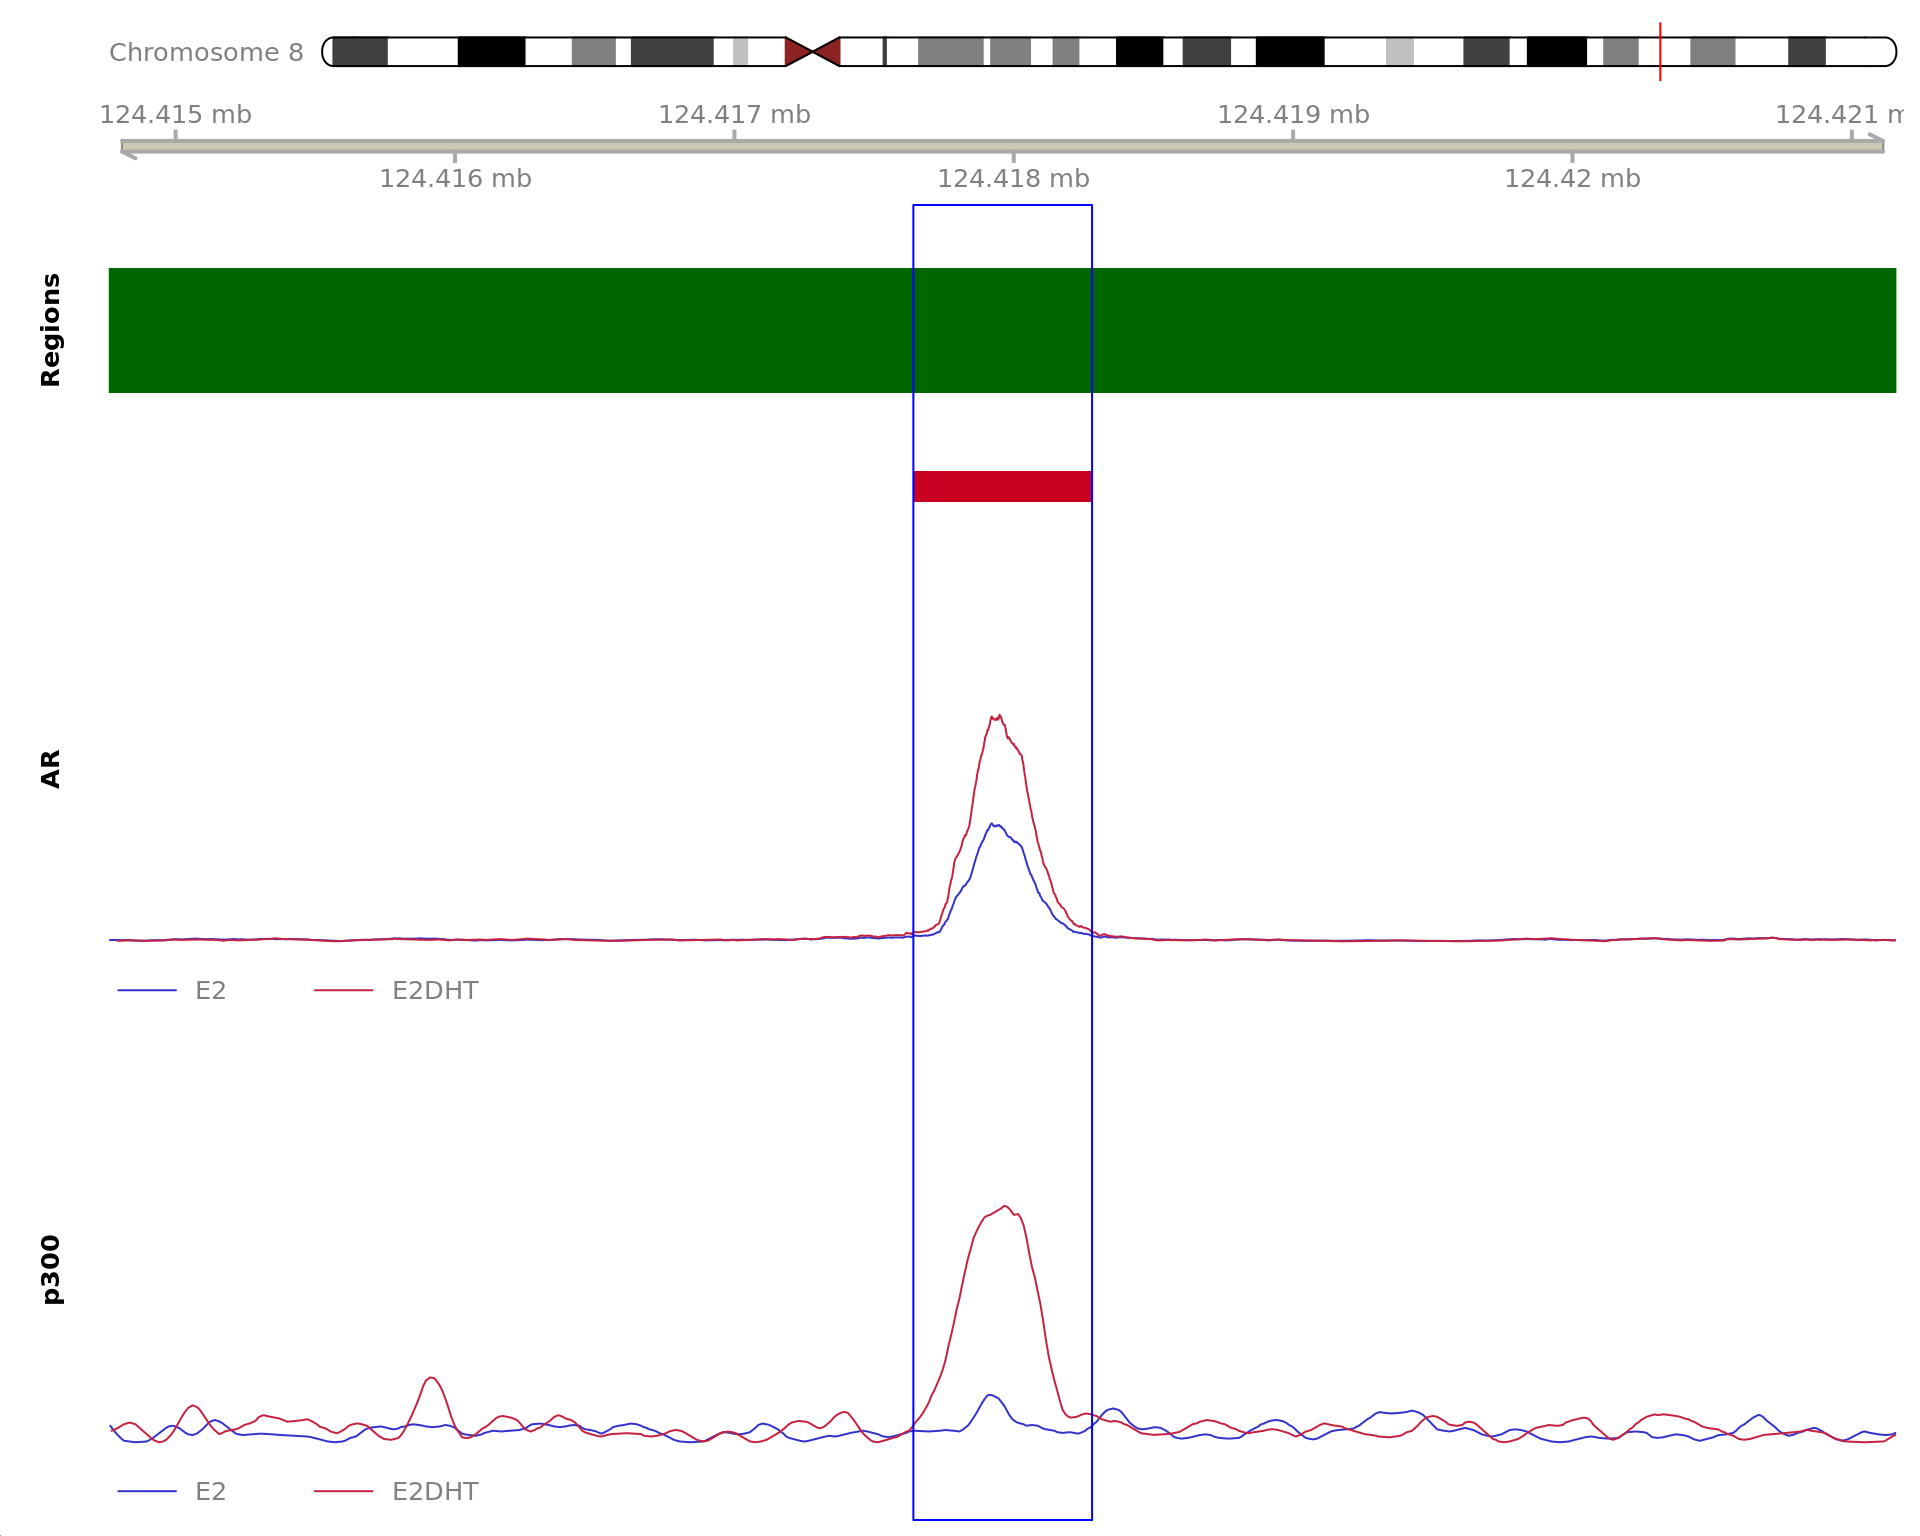Click red E2DHT legend line in AR track
This screenshot has height=1536, width=1920.
344,990
